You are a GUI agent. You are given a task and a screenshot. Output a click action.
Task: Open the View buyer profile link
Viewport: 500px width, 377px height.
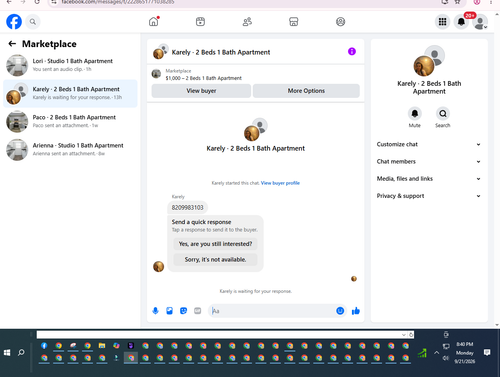click(x=280, y=183)
